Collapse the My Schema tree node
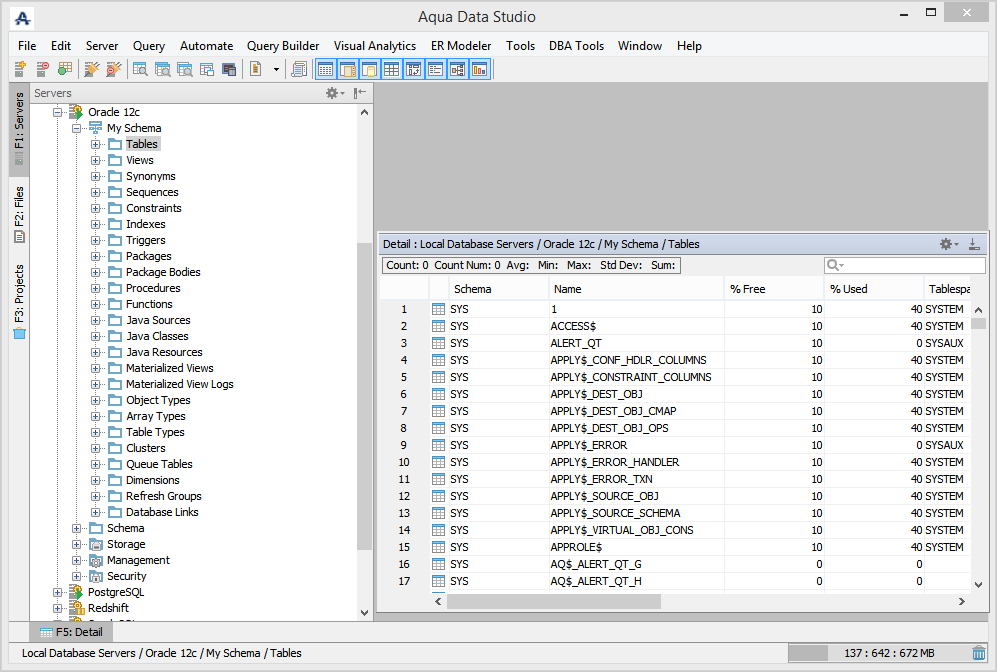 click(77, 128)
